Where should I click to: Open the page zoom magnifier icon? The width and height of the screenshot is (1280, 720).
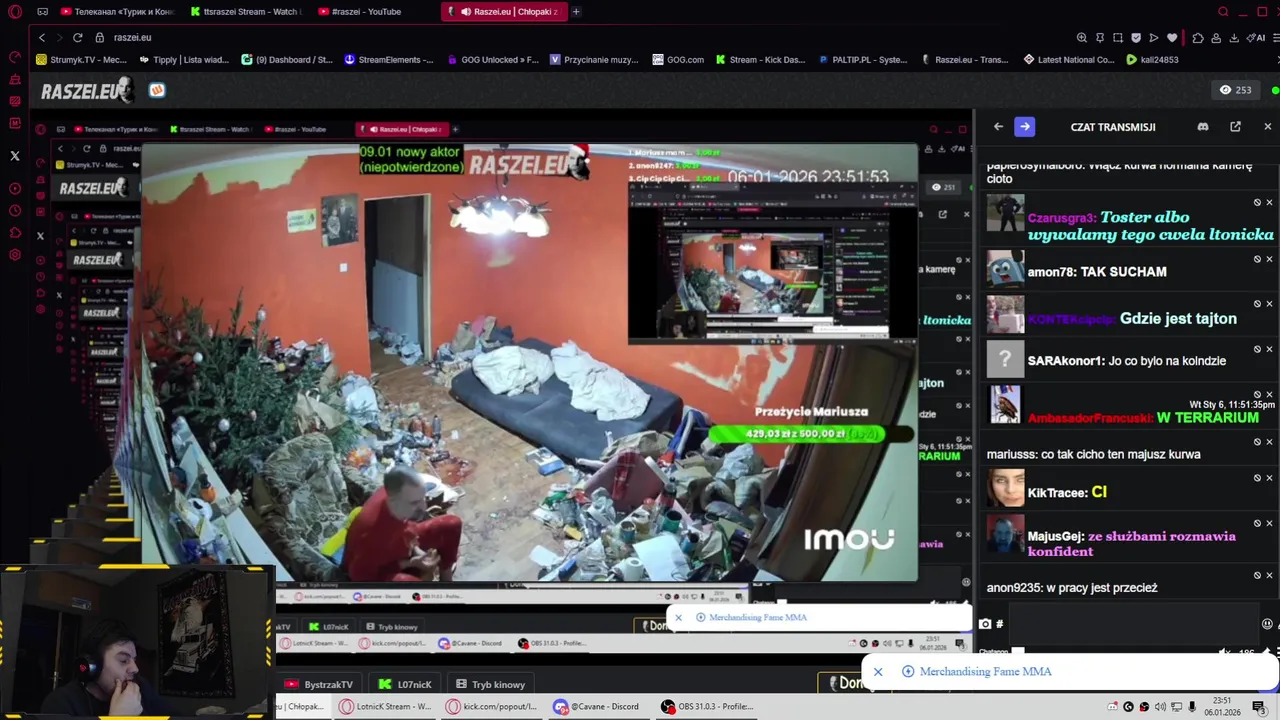click(x=1081, y=38)
